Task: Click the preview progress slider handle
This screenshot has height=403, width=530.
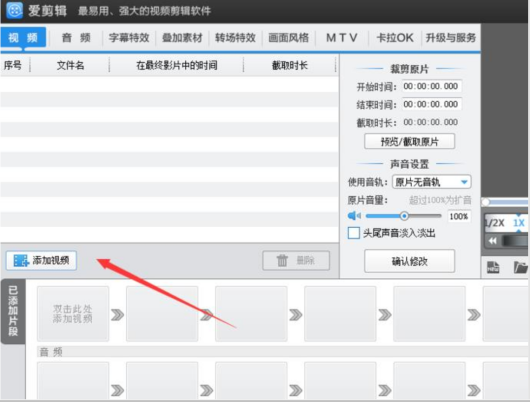Action: coord(486,202)
